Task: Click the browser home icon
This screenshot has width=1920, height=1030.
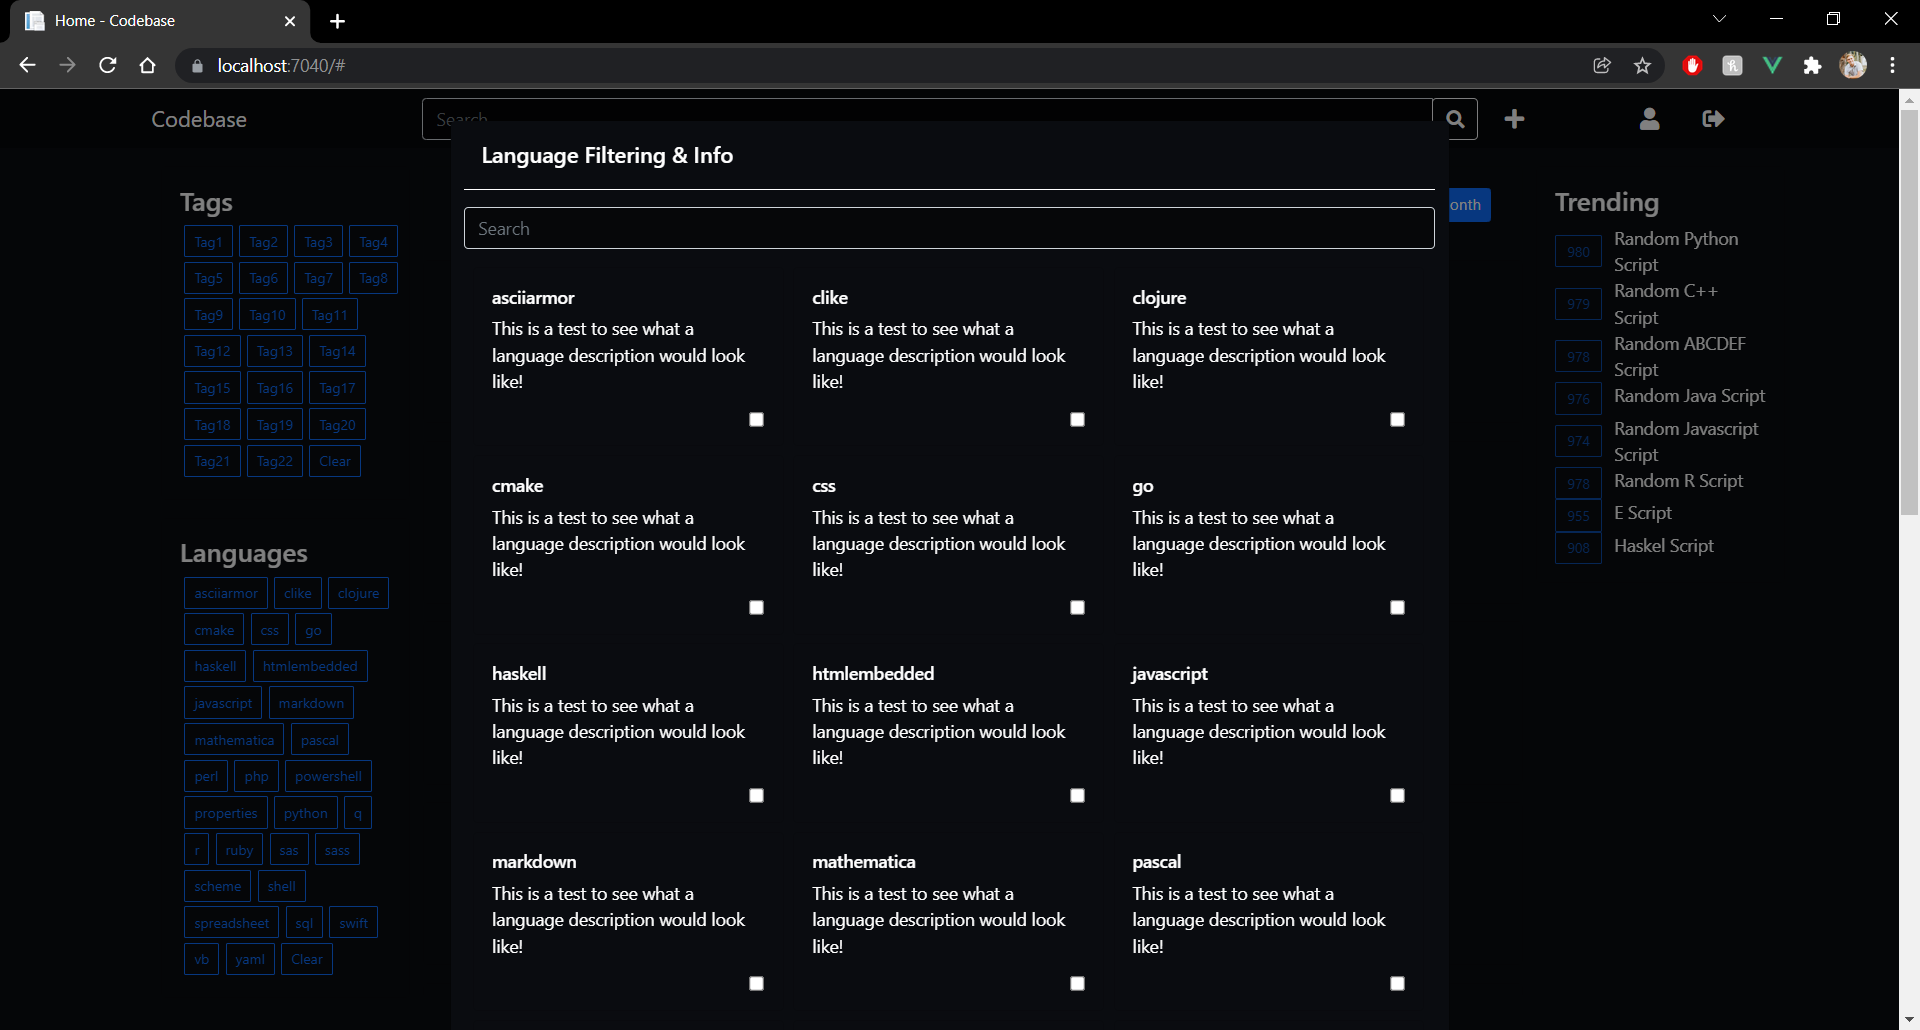Action: [147, 65]
